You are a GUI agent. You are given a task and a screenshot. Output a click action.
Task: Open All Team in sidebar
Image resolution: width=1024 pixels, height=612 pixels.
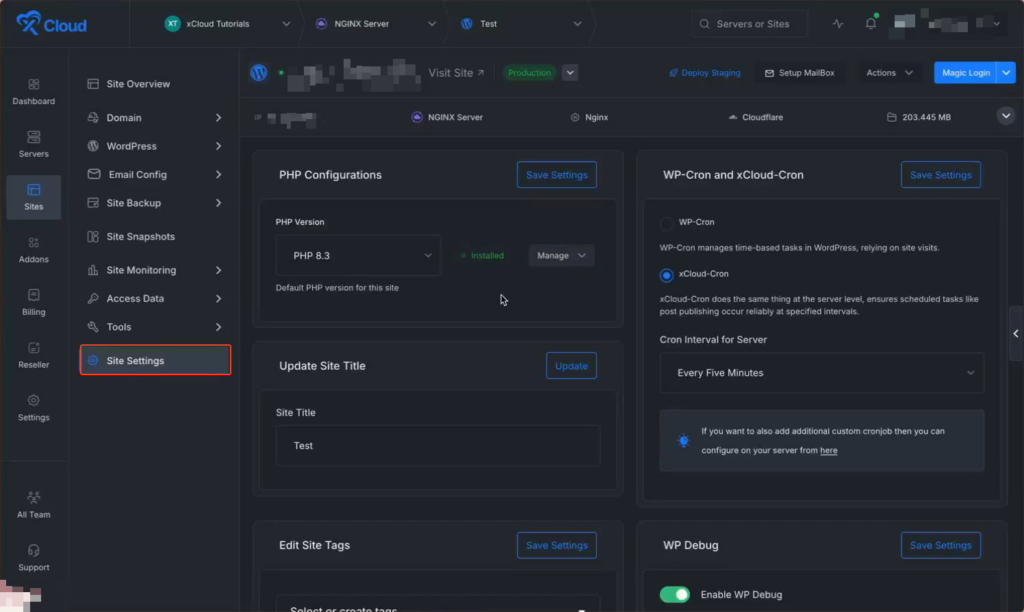coord(33,505)
